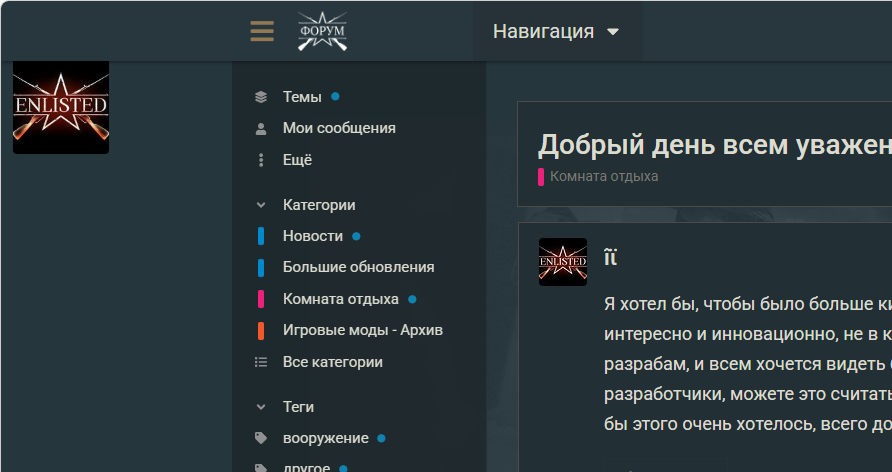Expand the Ещё menu
The width and height of the screenshot is (892, 472).
(x=297, y=160)
